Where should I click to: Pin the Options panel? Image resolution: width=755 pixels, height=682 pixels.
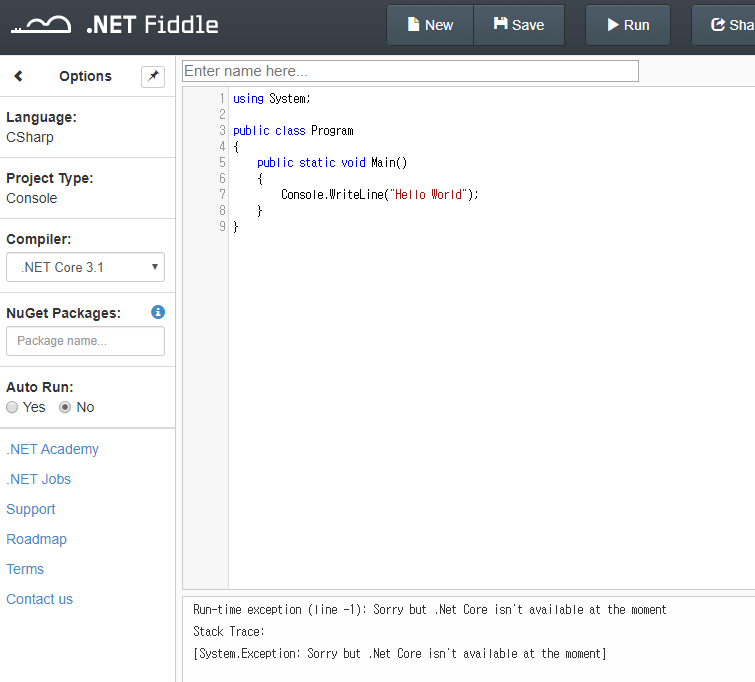point(153,77)
